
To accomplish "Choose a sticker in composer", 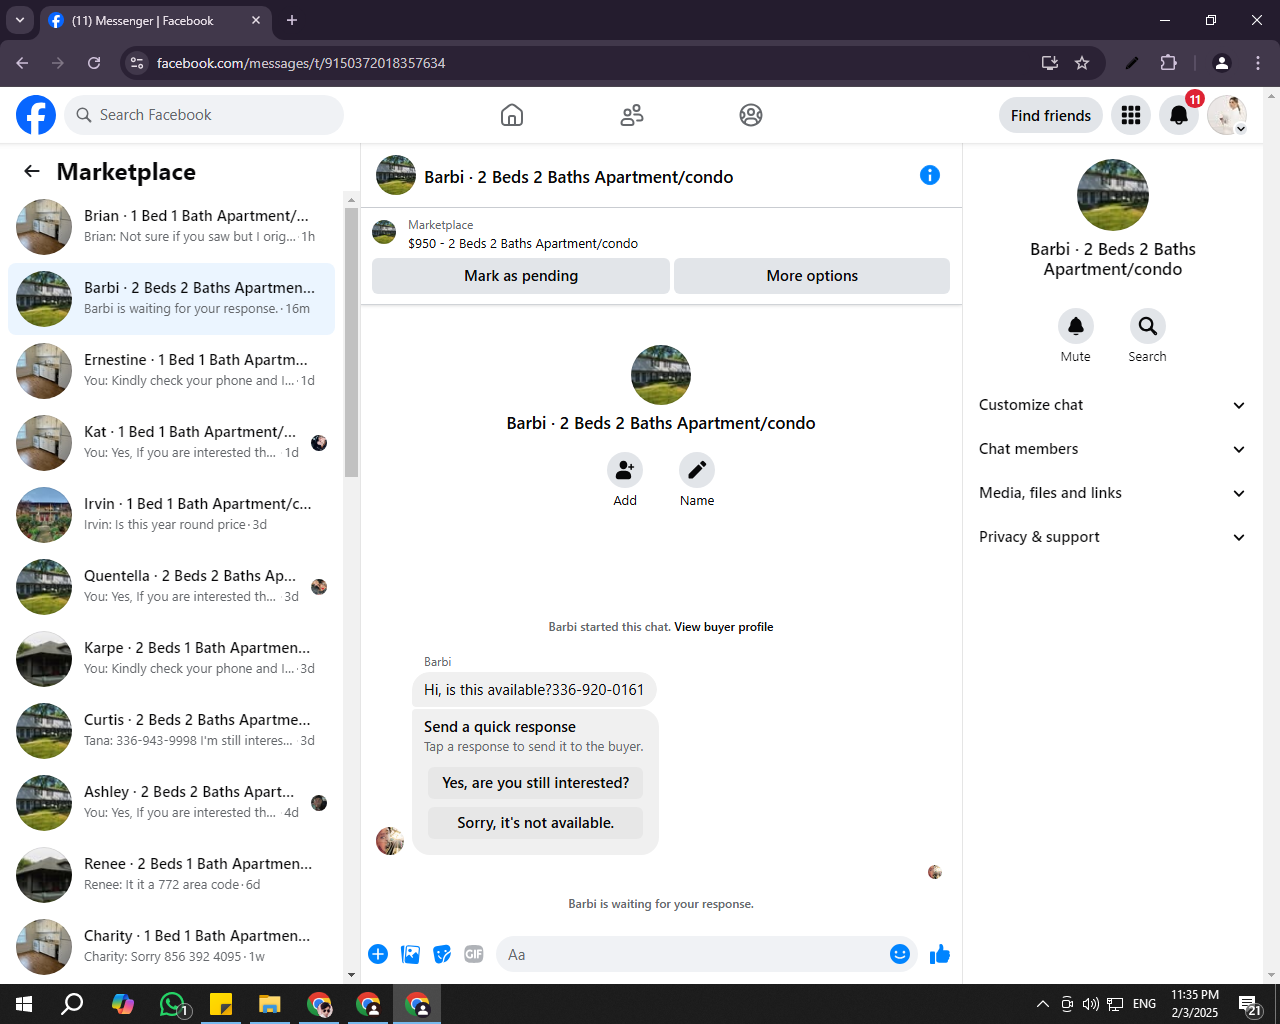I will (442, 954).
